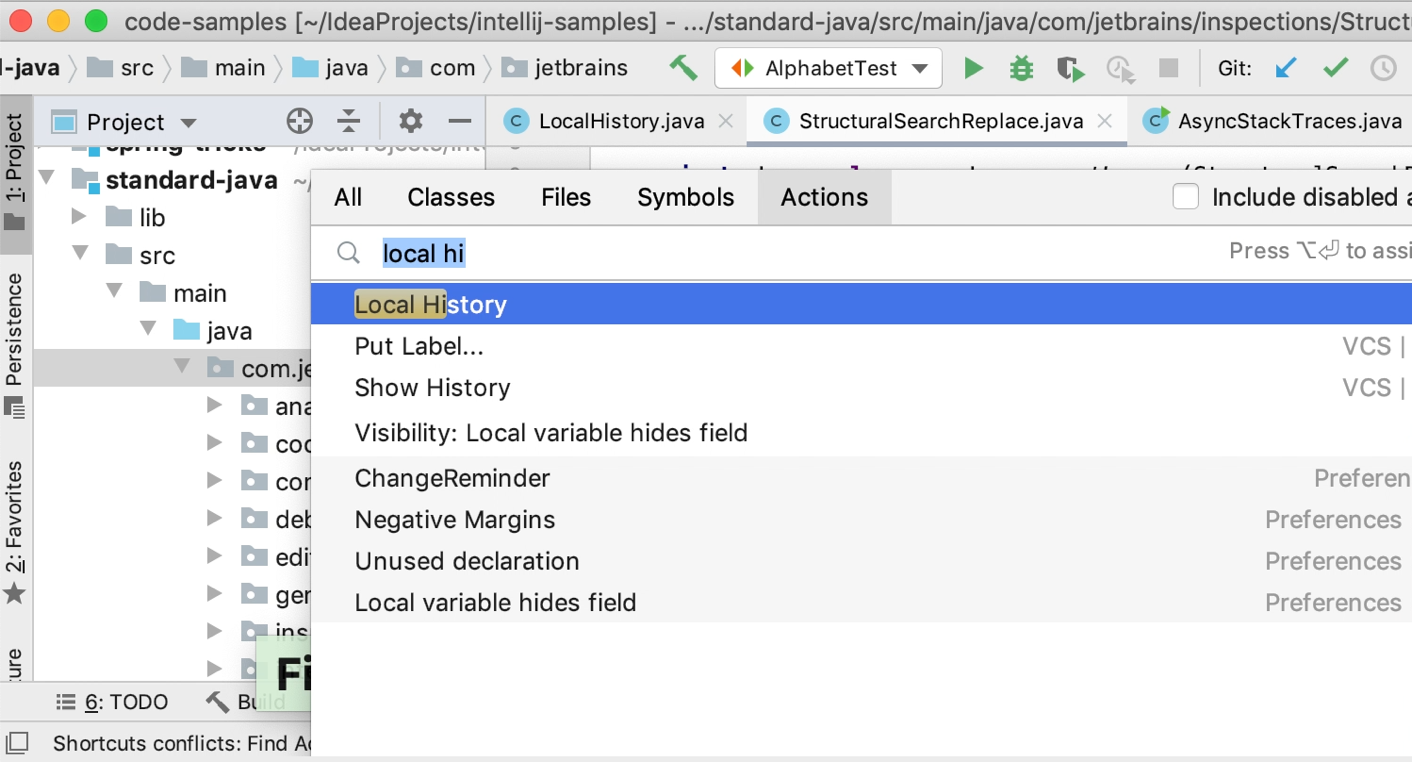Select Local History action result
Image resolution: width=1412 pixels, height=762 pixels.
coord(430,305)
